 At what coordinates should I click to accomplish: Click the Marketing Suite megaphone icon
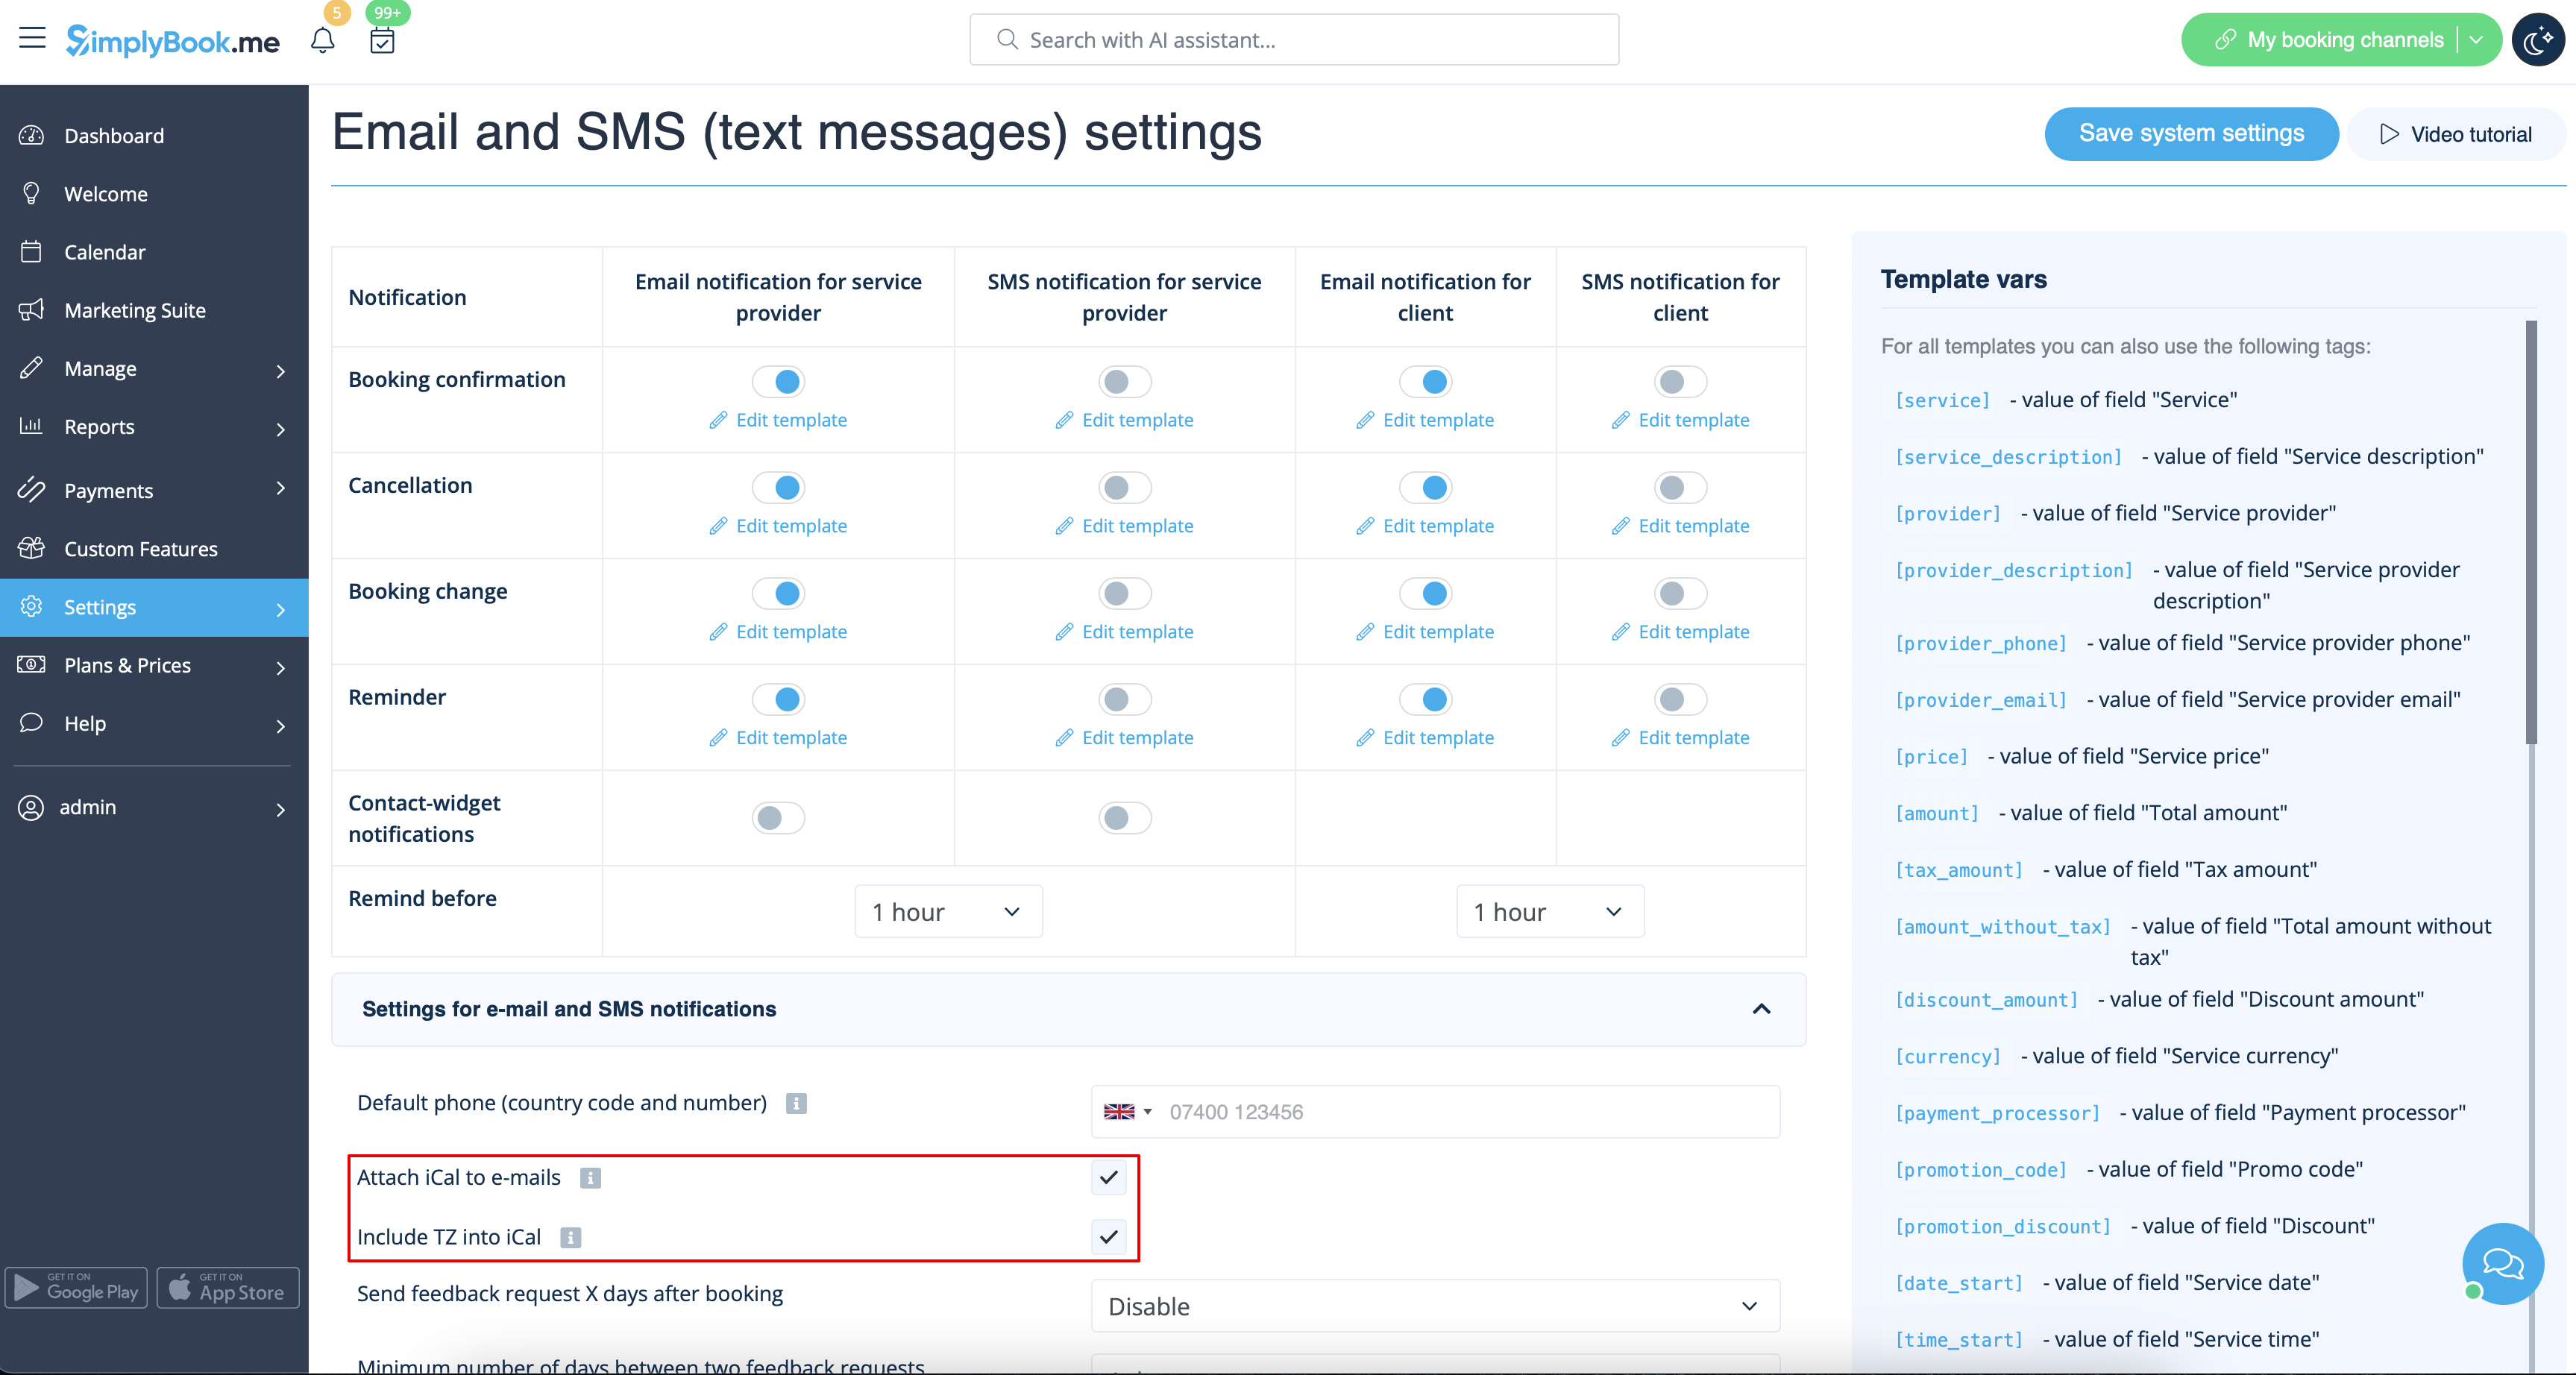[31, 310]
